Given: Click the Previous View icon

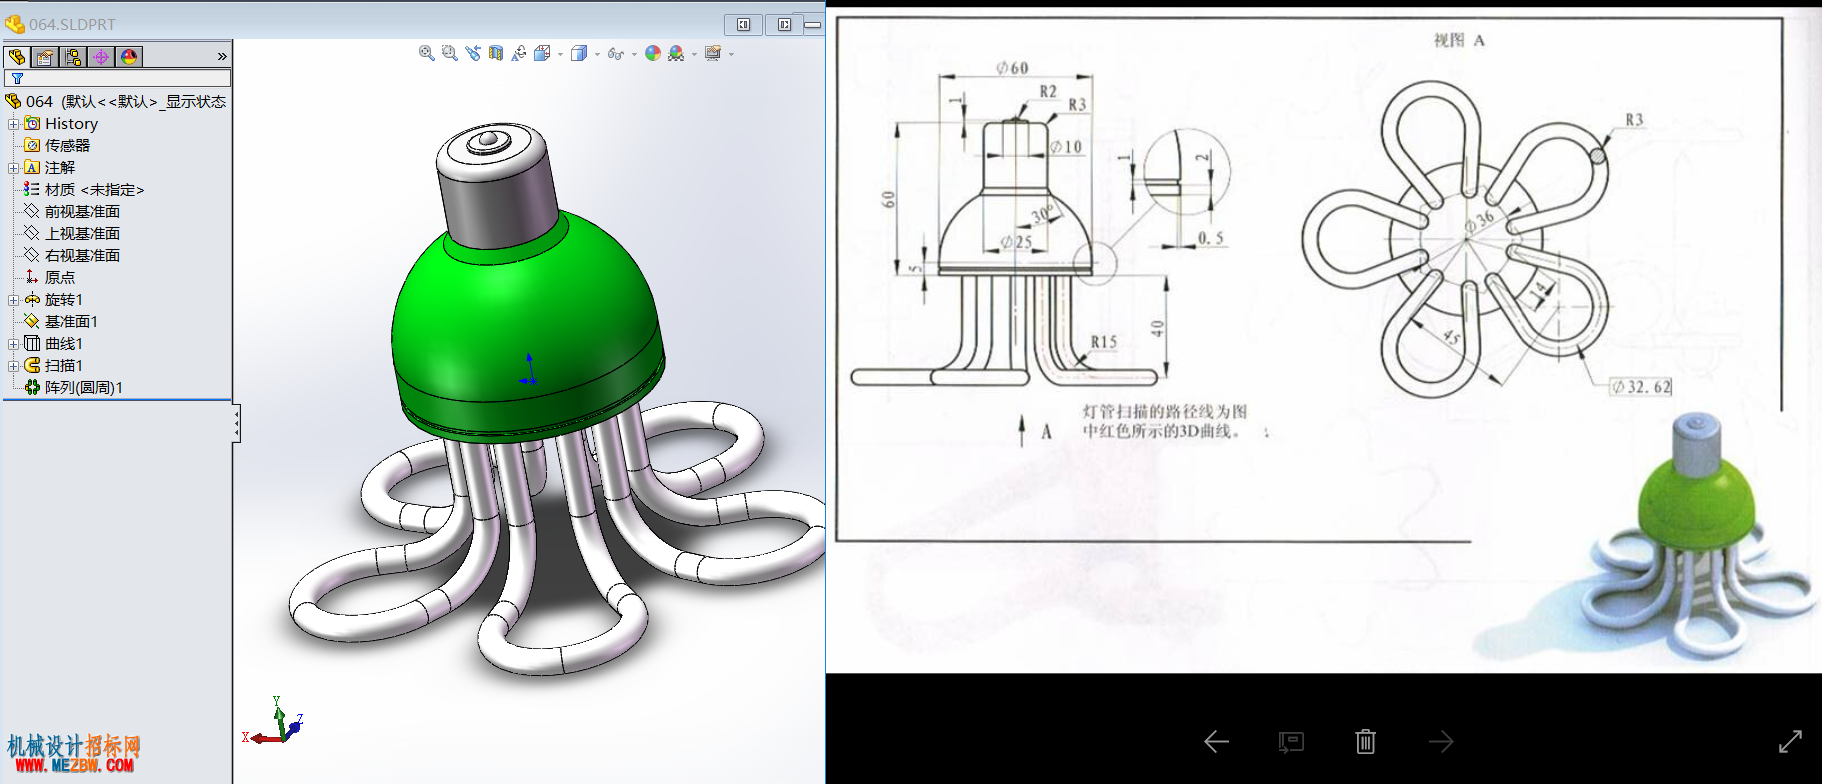Looking at the screenshot, I should point(473,53).
